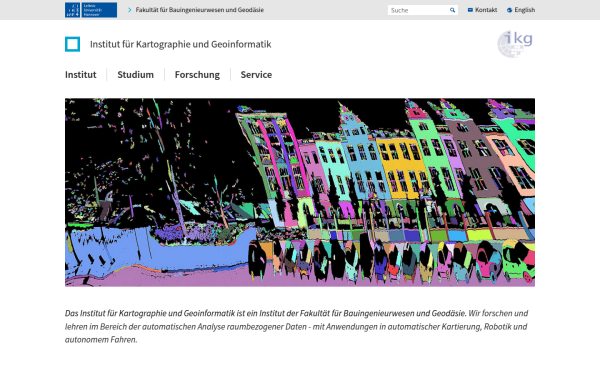Click the globe icon beside English
The height and width of the screenshot is (375, 600).
509,10
